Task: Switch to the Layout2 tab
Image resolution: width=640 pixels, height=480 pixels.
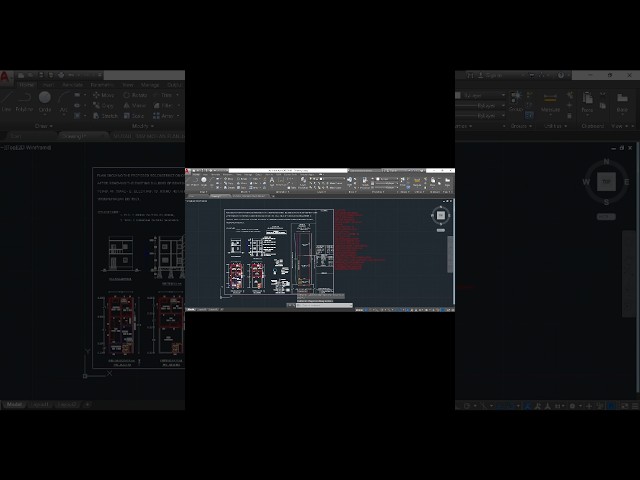Action: click(67, 404)
